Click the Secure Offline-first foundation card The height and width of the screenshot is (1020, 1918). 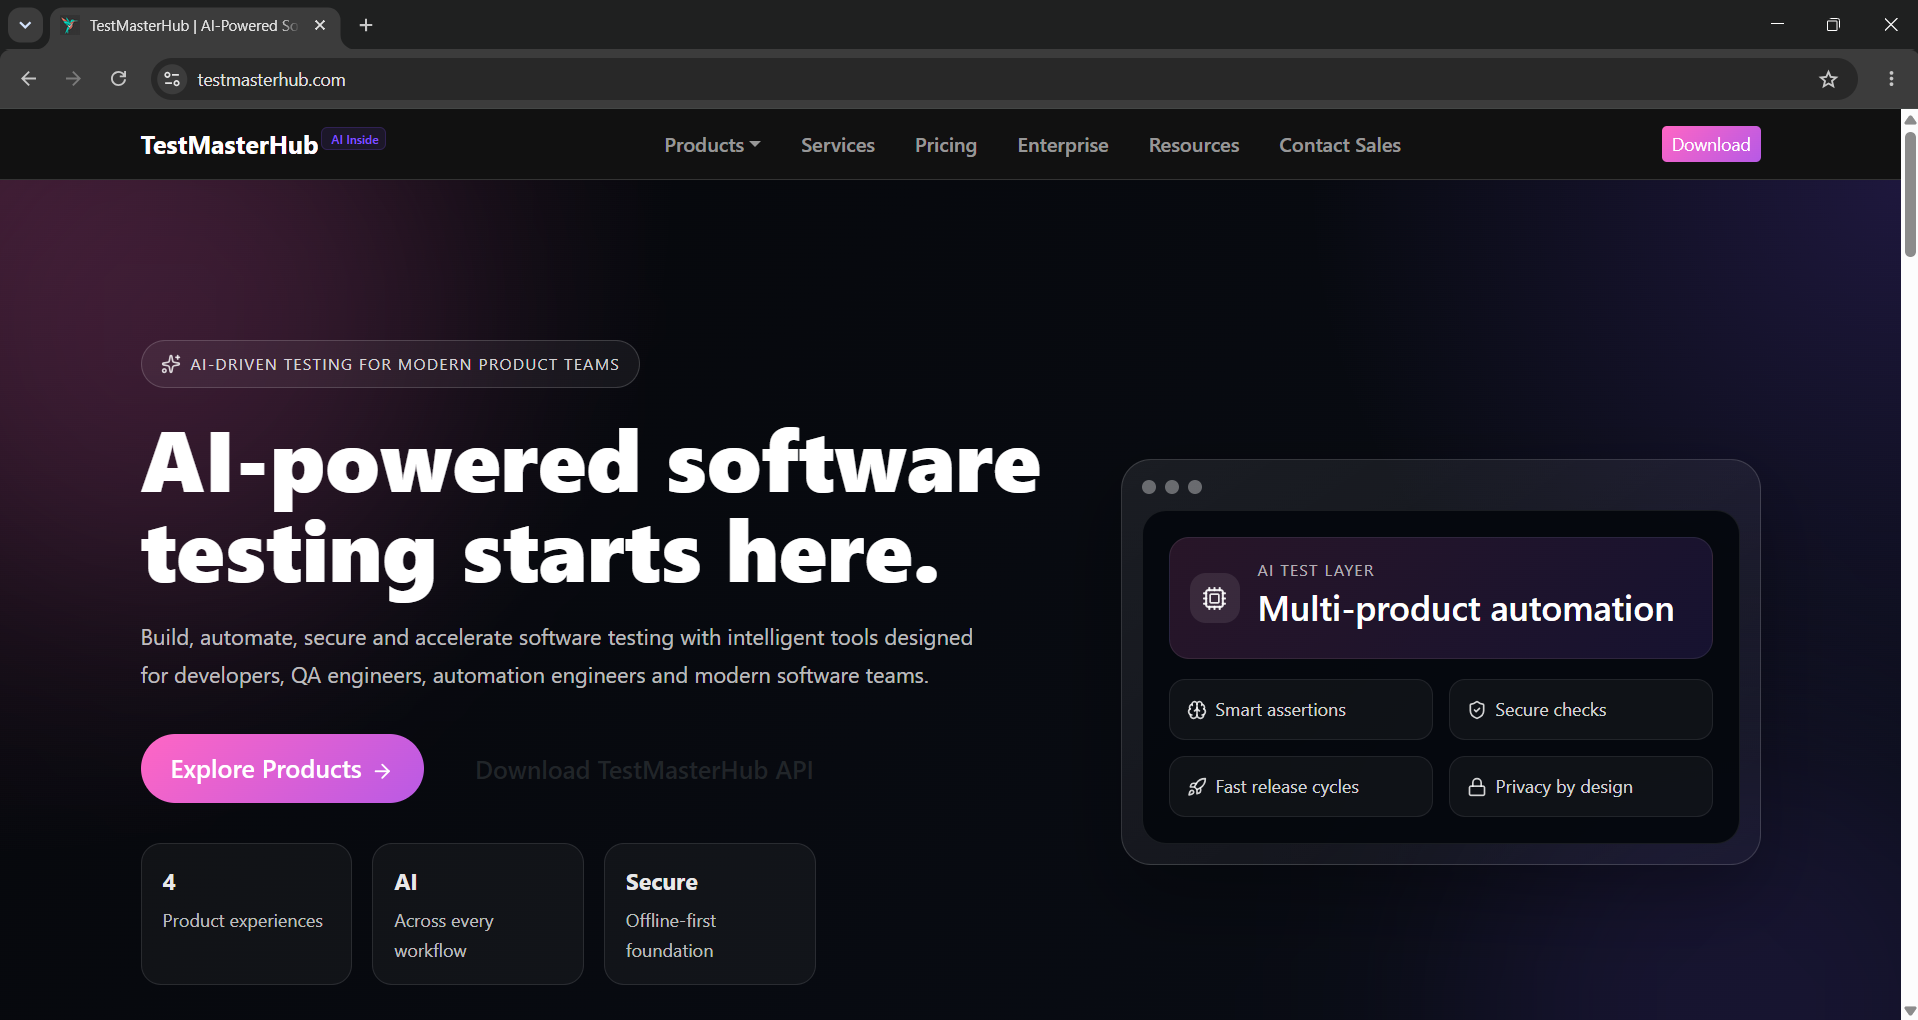coord(710,914)
